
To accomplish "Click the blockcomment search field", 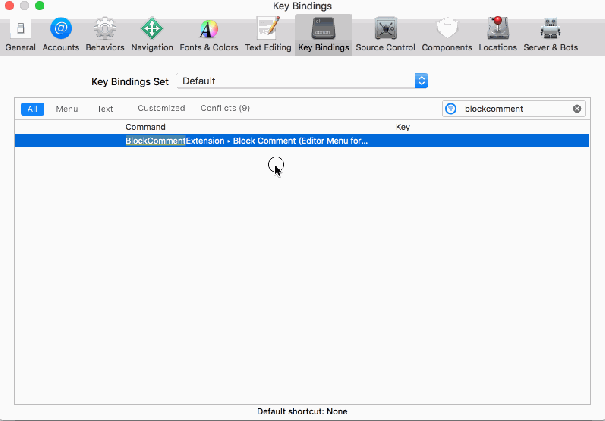I will click(515, 108).
